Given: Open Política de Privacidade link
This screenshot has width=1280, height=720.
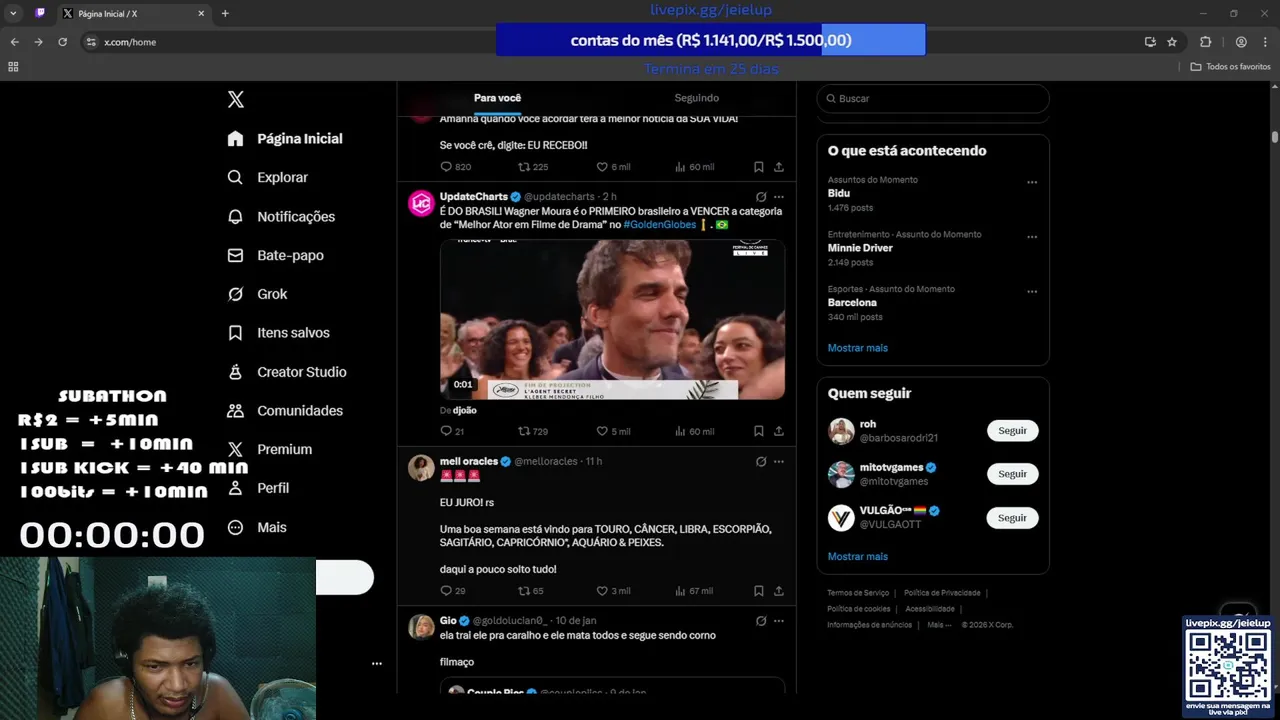Looking at the screenshot, I should pos(942,593).
